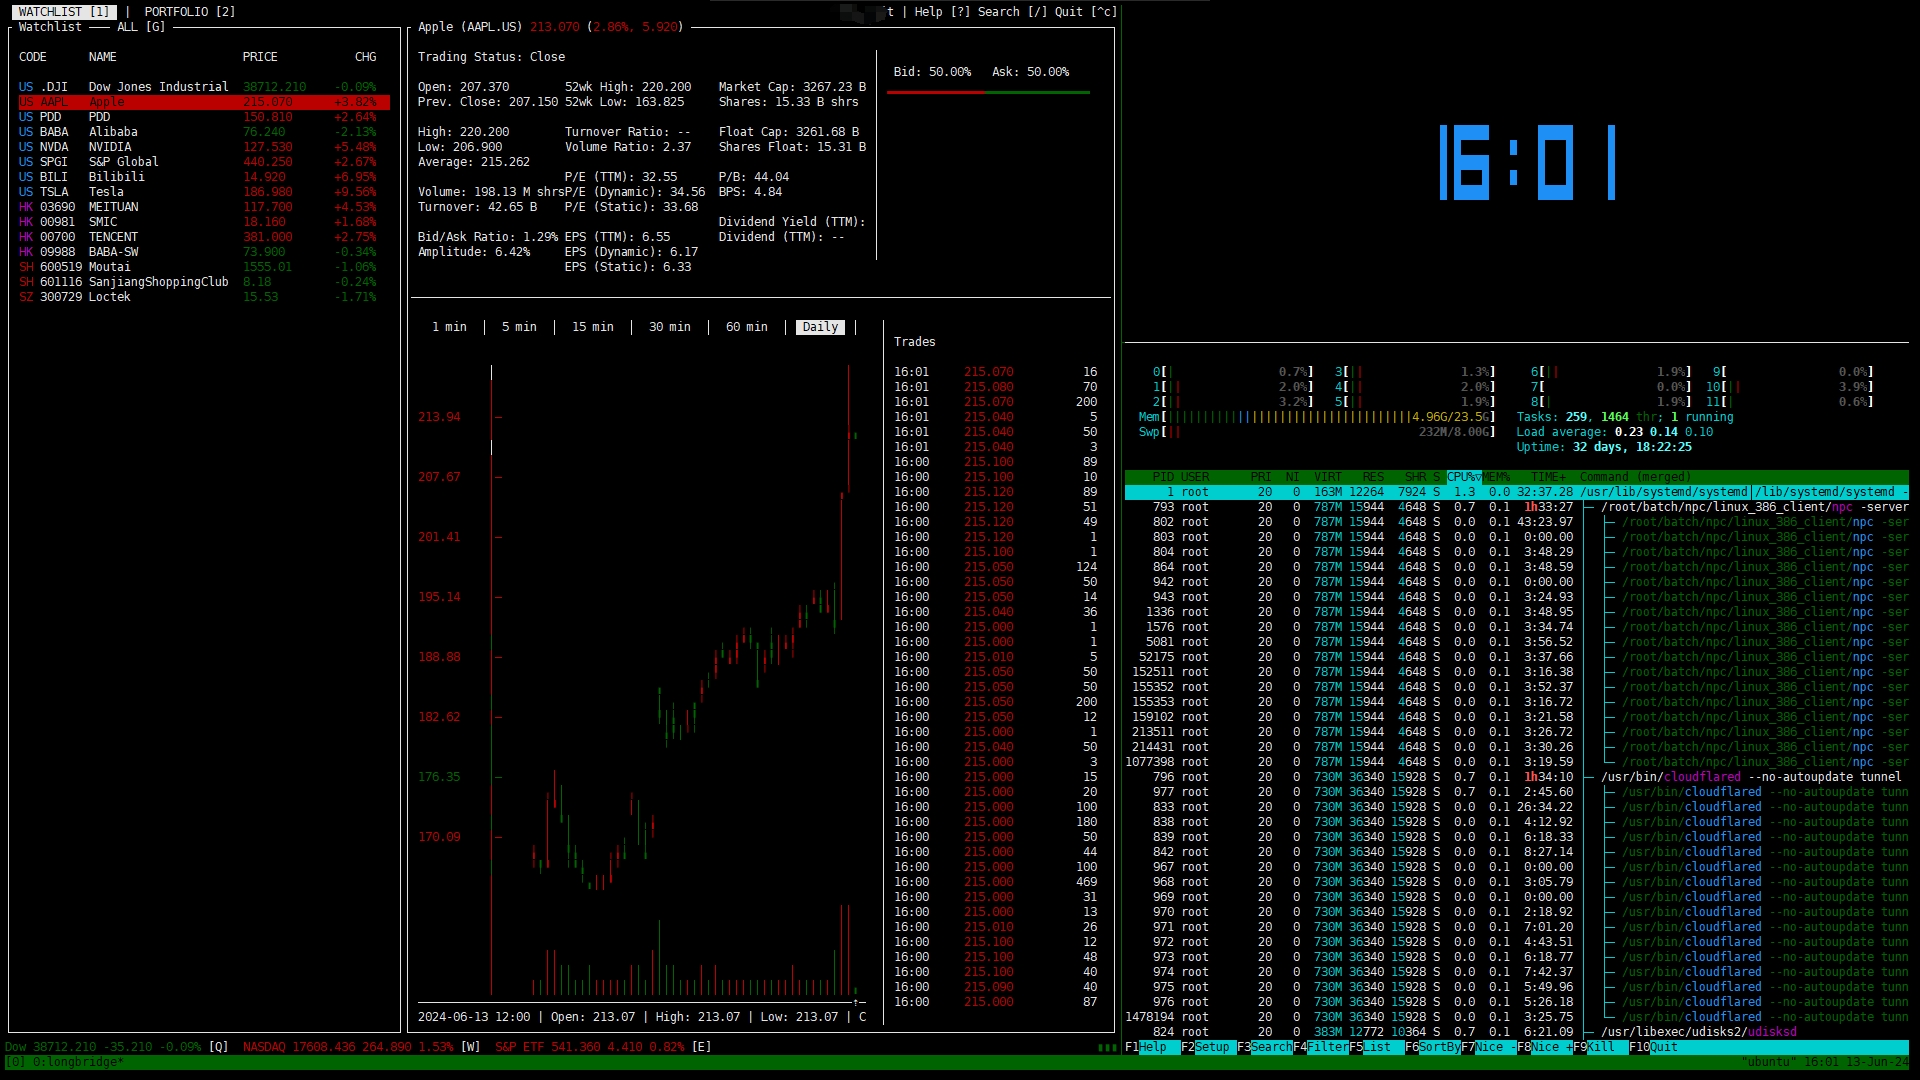
Task: Select the BABA Alibaba watchlist row
Action: pyautogui.click(x=204, y=132)
